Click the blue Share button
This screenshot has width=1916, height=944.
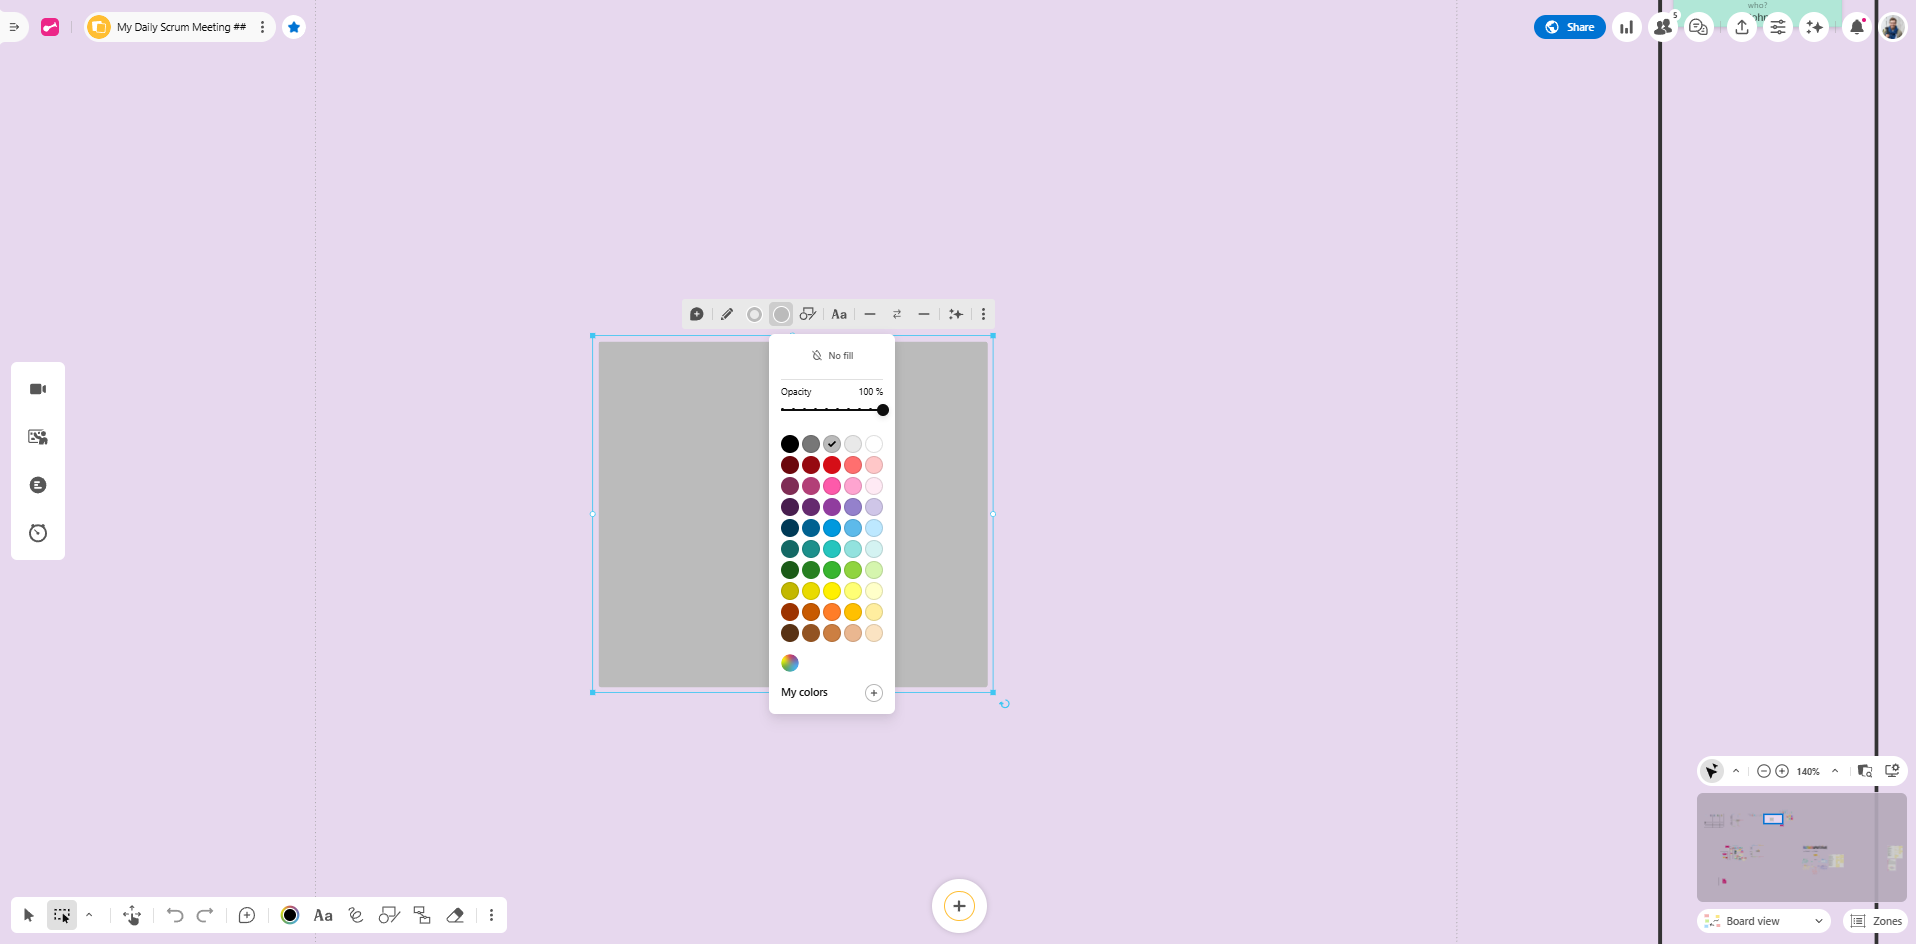tap(1569, 27)
